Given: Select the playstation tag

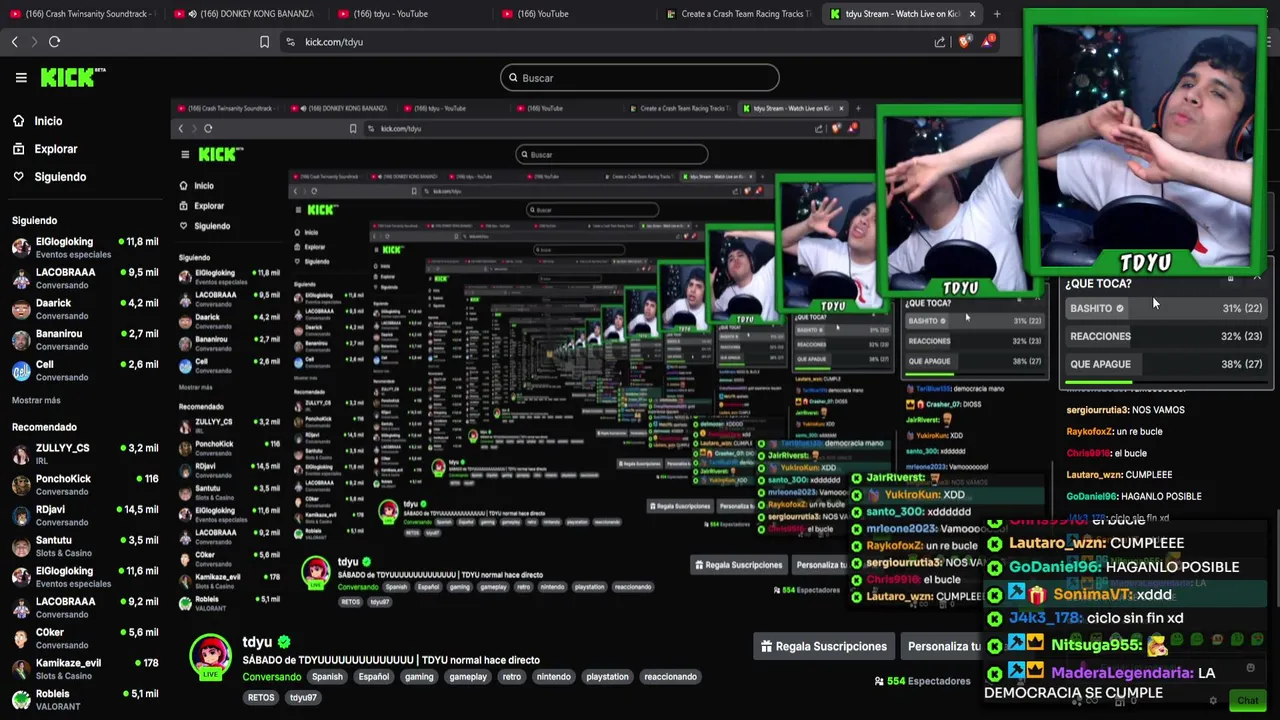Looking at the screenshot, I should (x=607, y=677).
